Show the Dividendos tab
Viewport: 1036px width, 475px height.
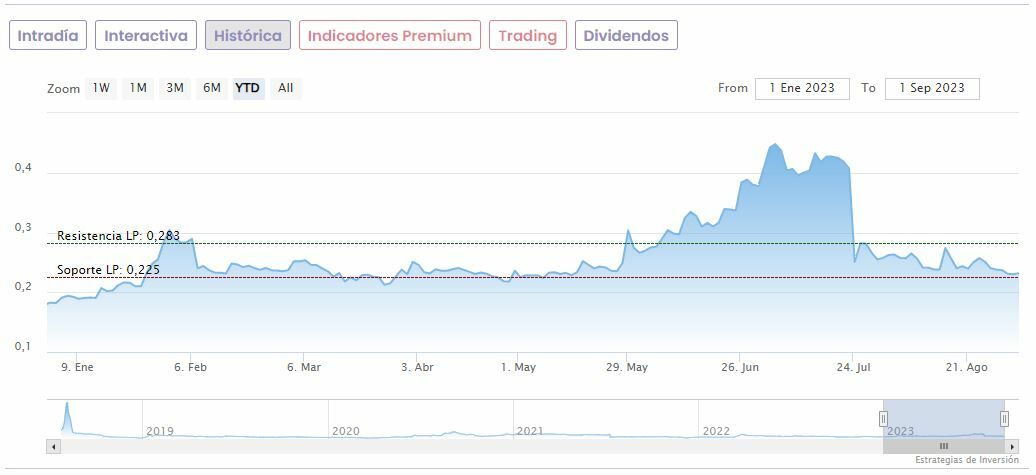[x=626, y=36]
